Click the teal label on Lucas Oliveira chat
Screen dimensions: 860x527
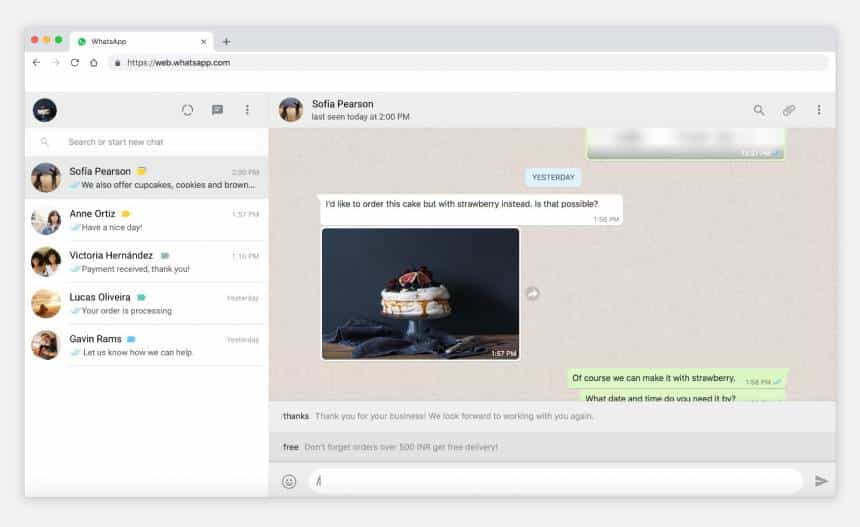pos(141,297)
